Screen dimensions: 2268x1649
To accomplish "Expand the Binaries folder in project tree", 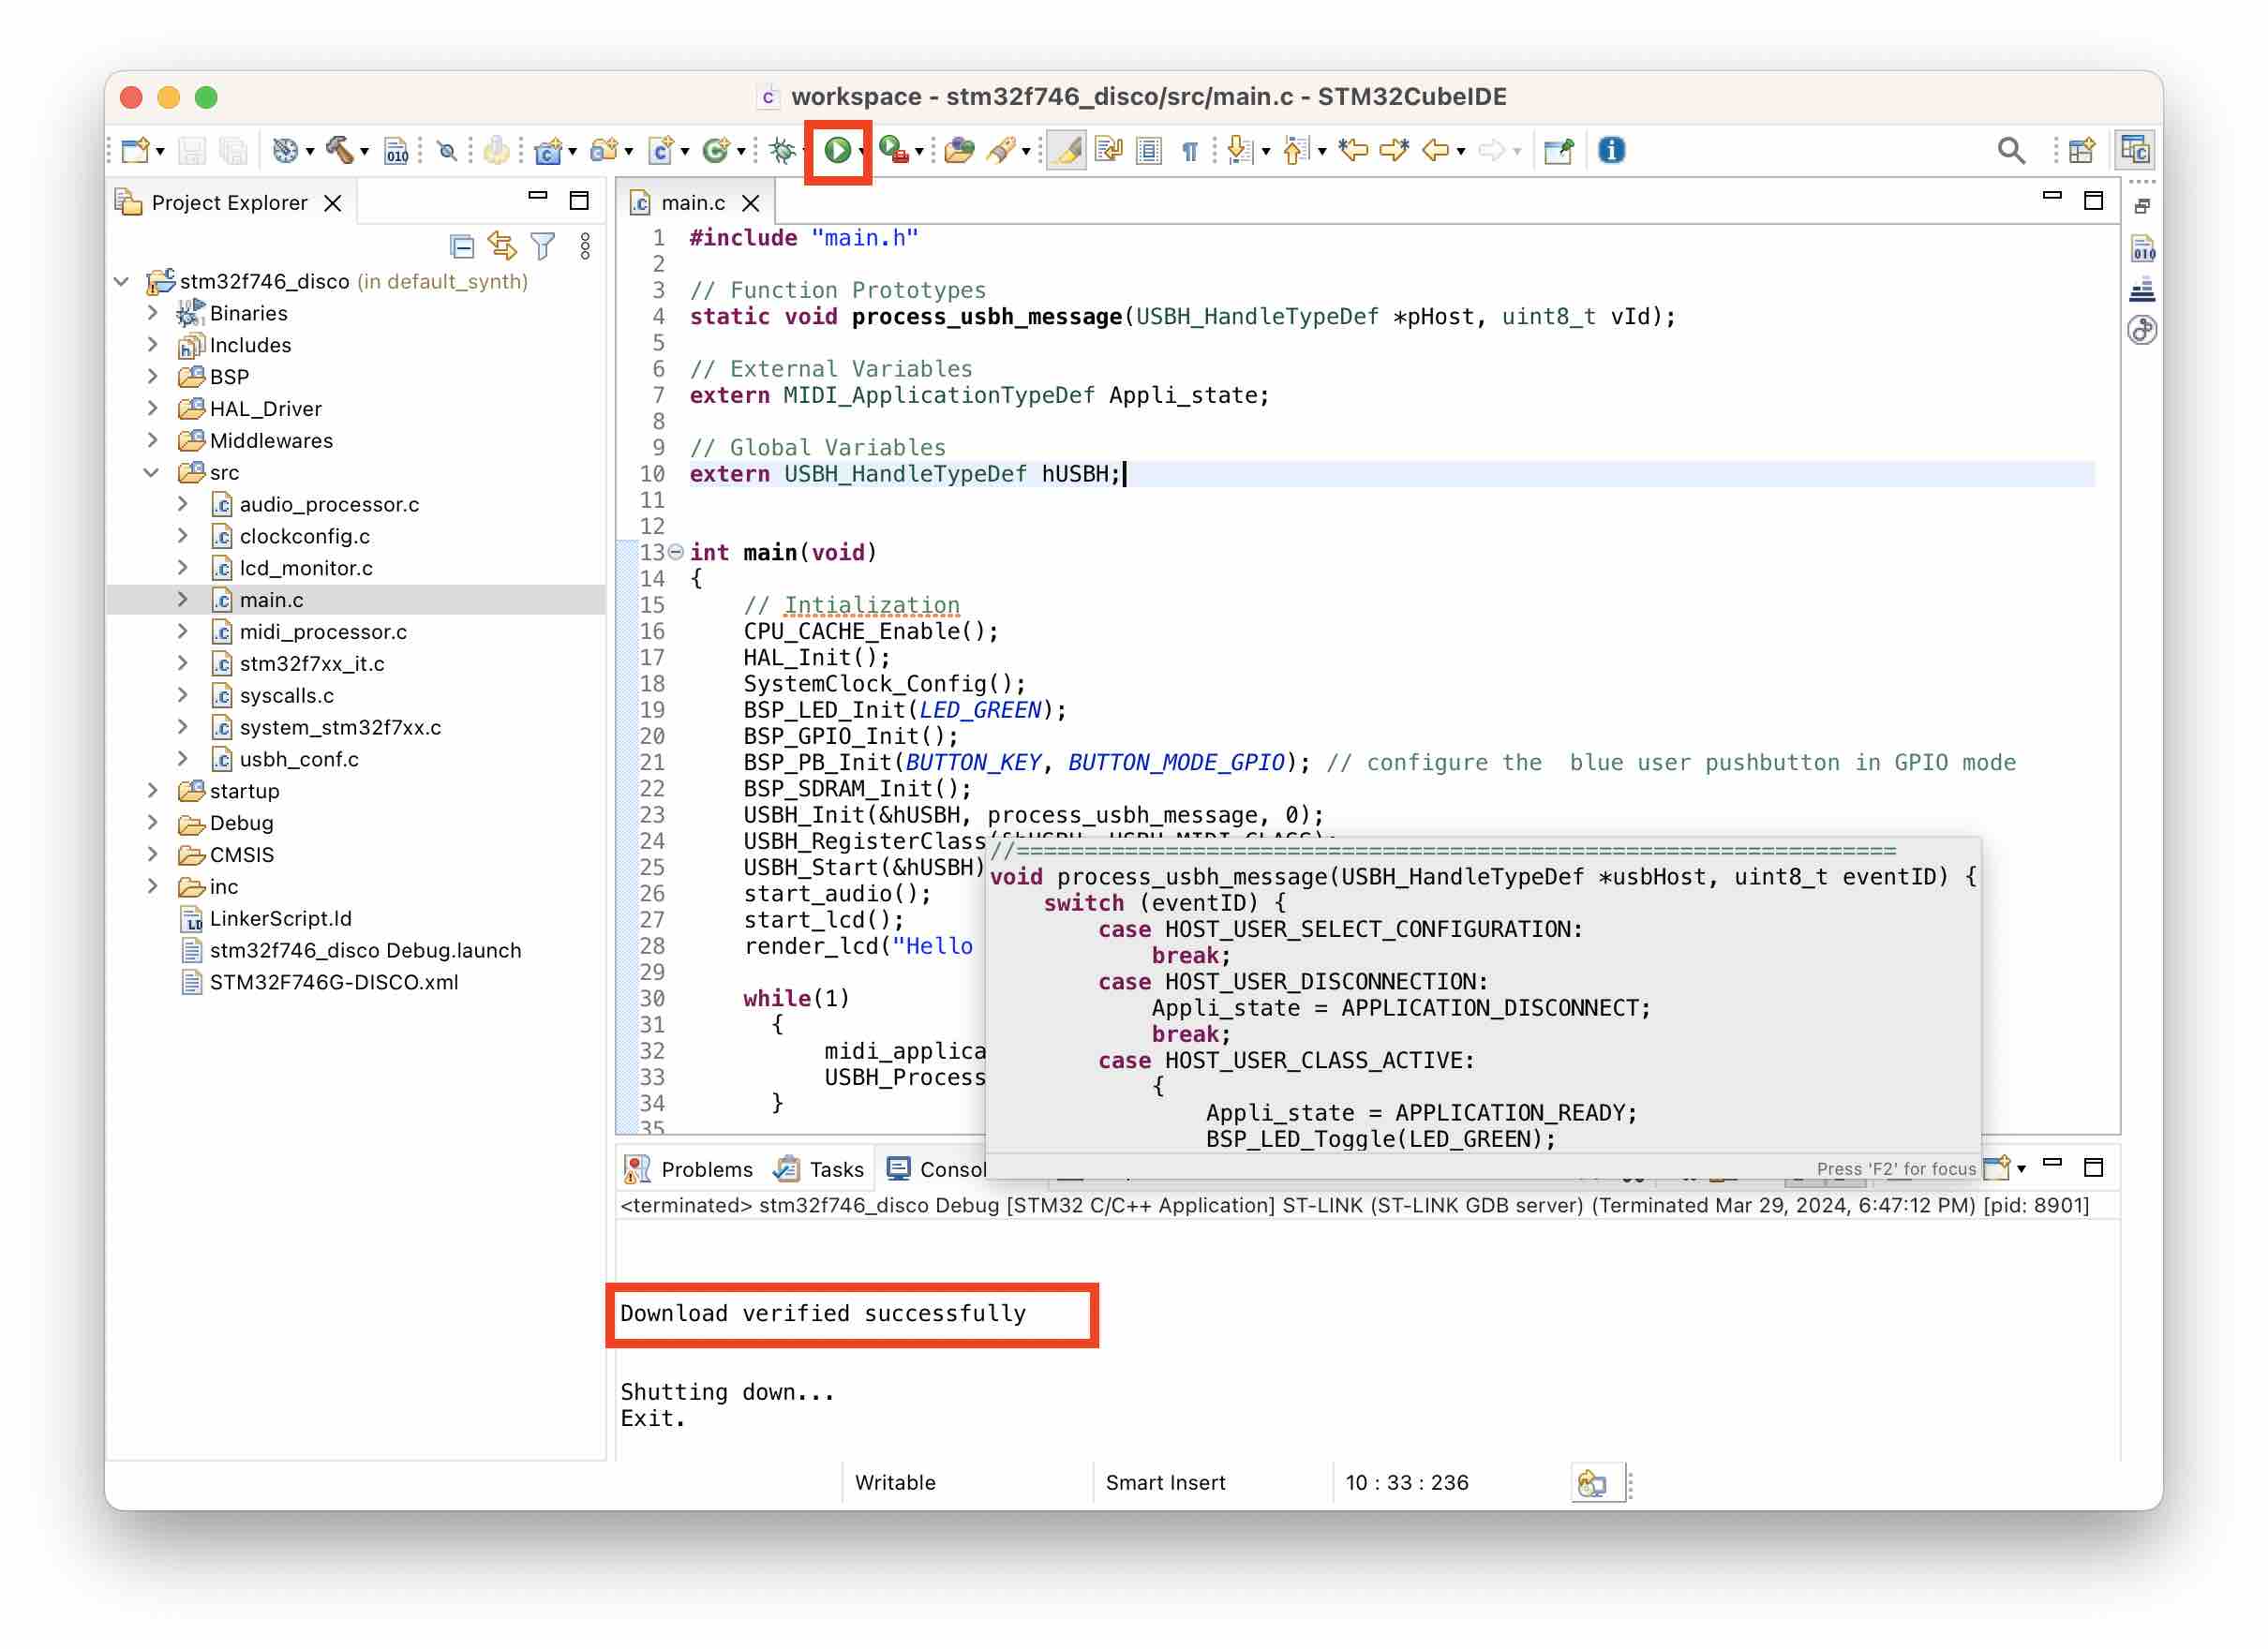I will pyautogui.click(x=152, y=313).
